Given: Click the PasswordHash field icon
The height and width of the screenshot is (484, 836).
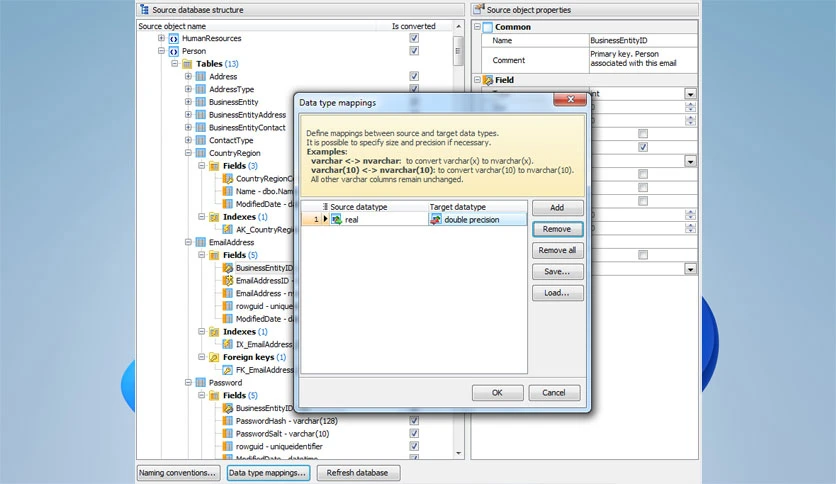Looking at the screenshot, I should [x=228, y=421].
